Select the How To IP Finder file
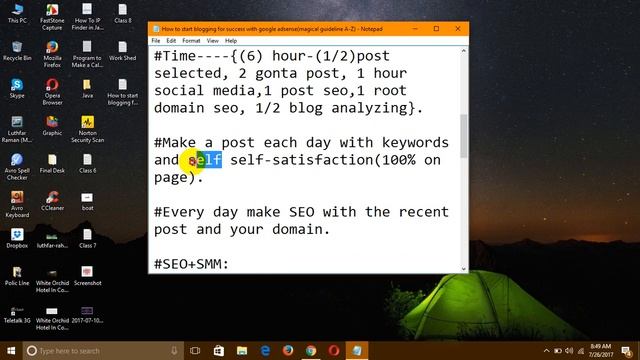Viewport: 640px width, 360px height. point(87,16)
